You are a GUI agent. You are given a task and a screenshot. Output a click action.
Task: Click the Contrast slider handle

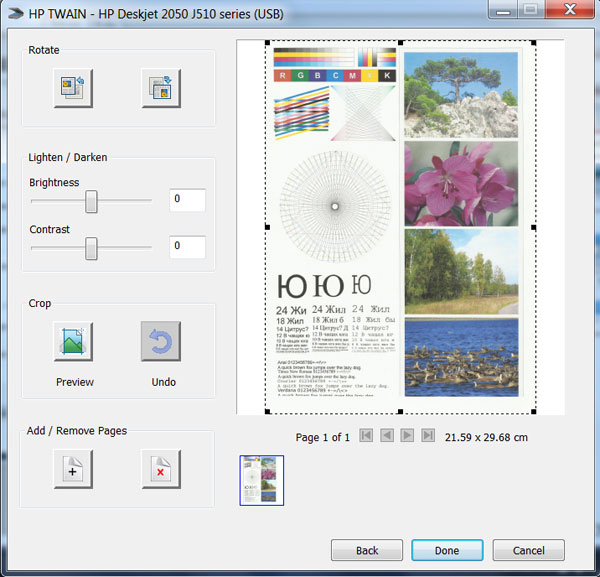91,248
